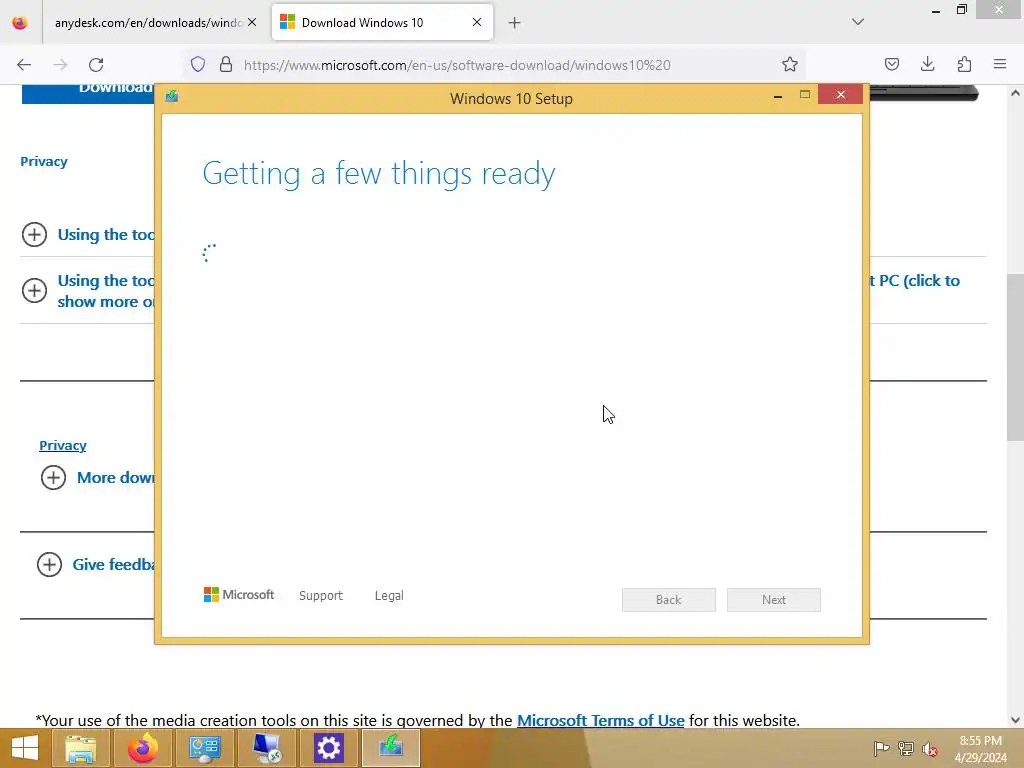The image size is (1024, 768).
Task: Open Legal link in setup window
Action: 389,596
